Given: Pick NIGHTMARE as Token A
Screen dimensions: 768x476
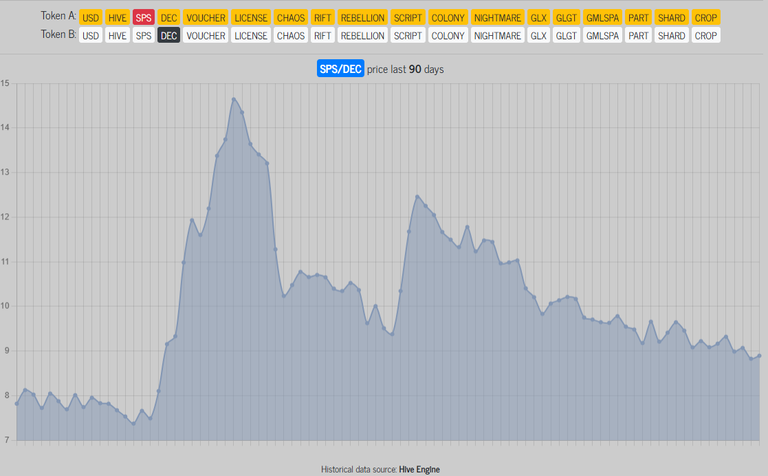Looking at the screenshot, I should [x=497, y=18].
